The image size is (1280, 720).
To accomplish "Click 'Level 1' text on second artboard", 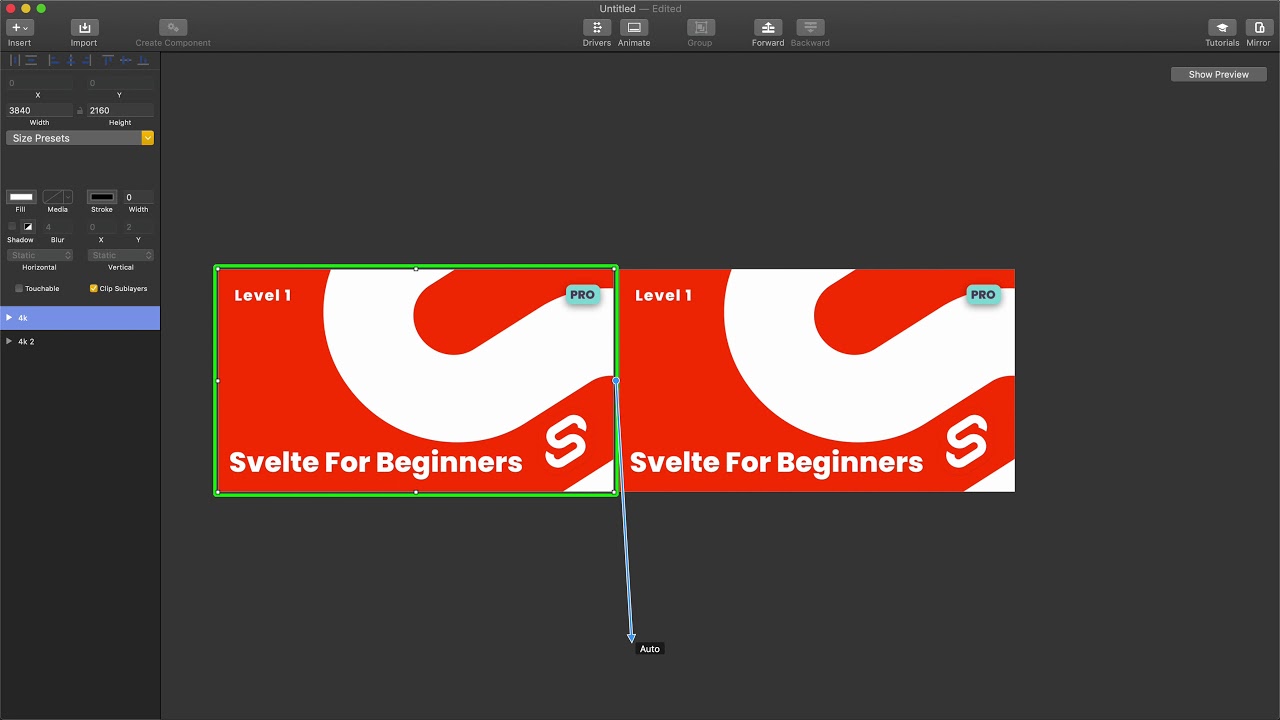I will [664, 295].
